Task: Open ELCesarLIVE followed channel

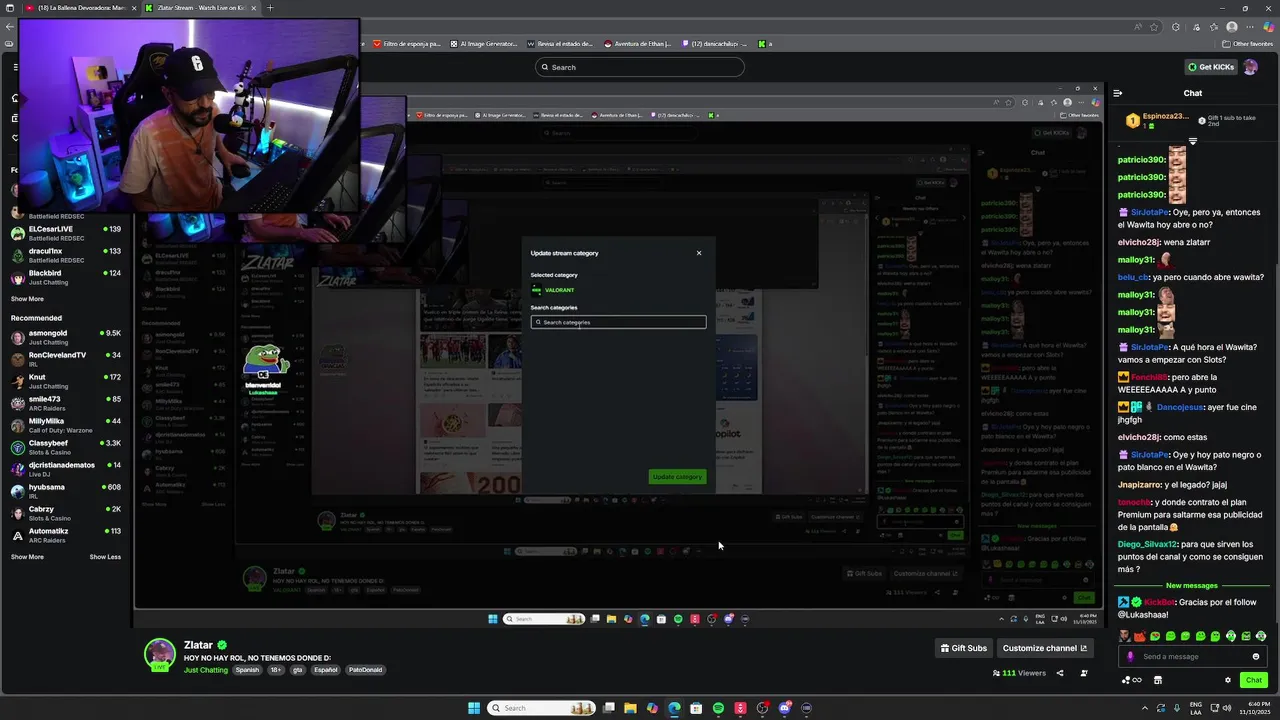Action: [x=66, y=233]
